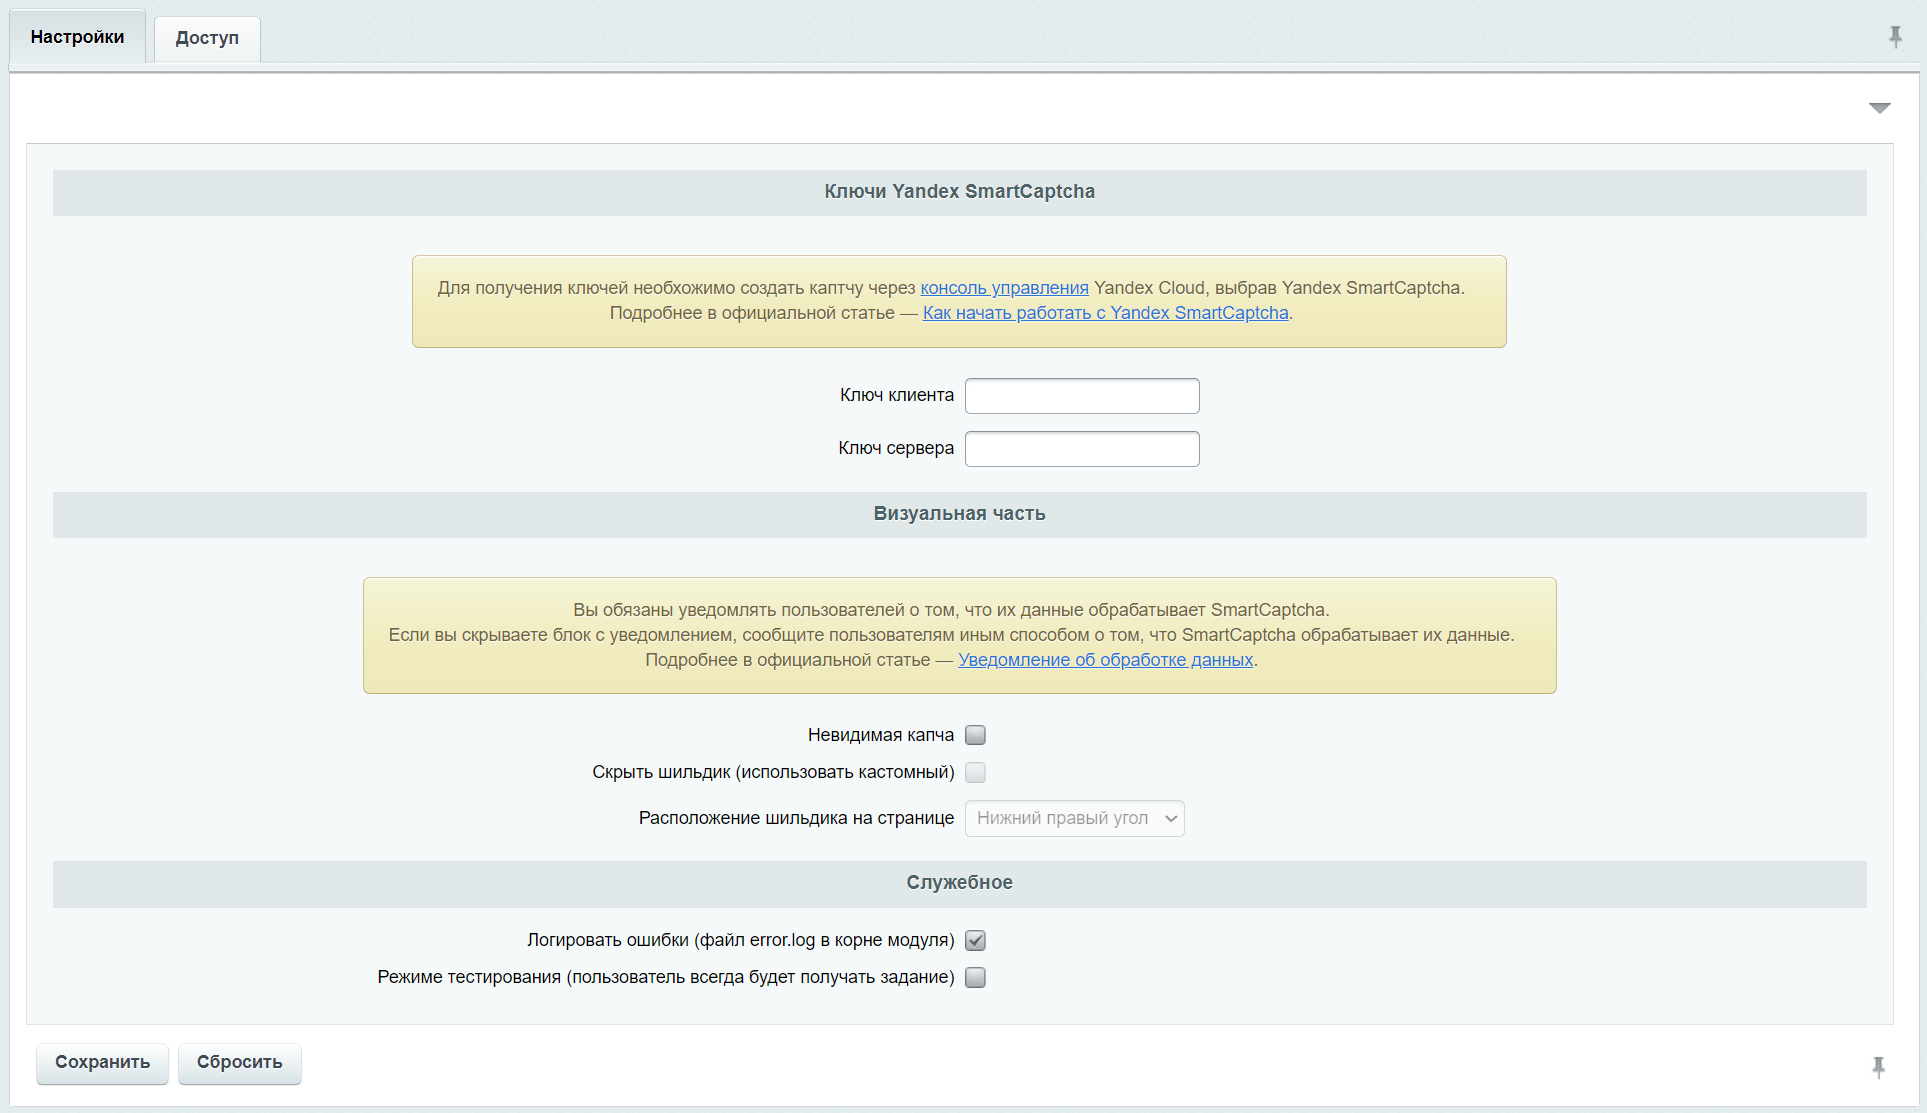Image resolution: width=1927 pixels, height=1113 pixels.
Task: Open the консоль управления link
Action: click(x=1003, y=287)
